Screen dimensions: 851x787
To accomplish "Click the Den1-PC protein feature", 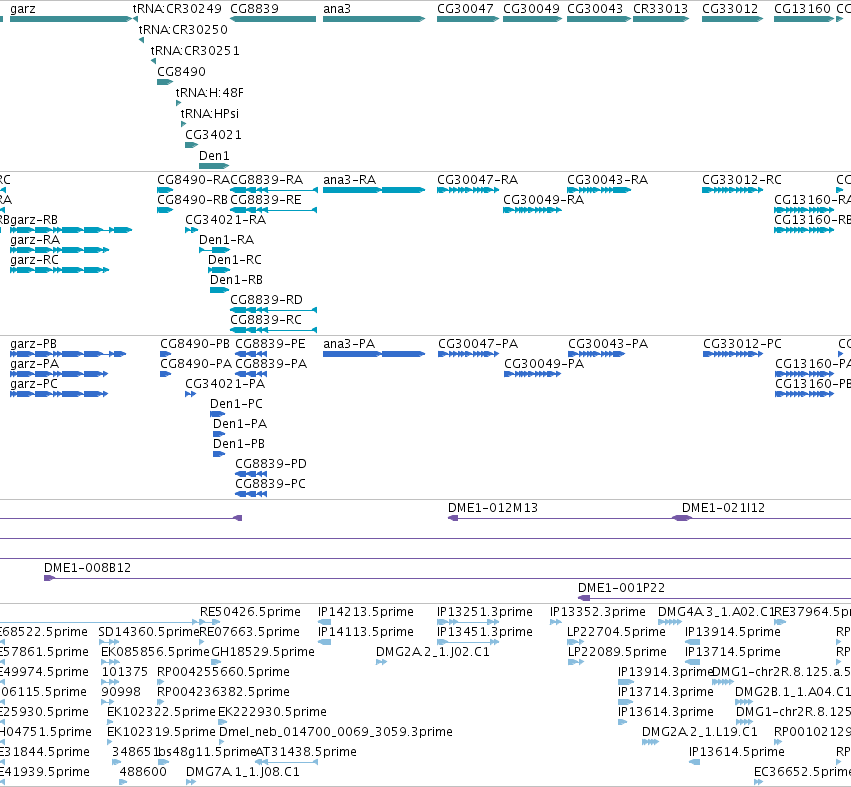I will pos(218,414).
